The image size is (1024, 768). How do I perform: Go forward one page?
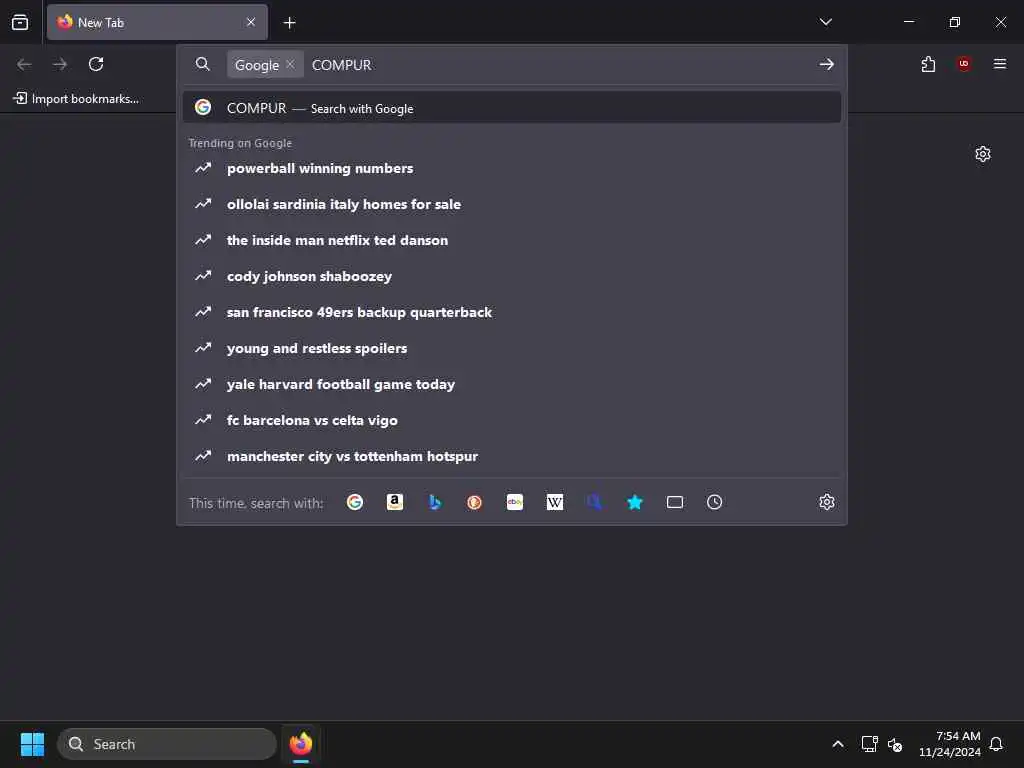(60, 64)
